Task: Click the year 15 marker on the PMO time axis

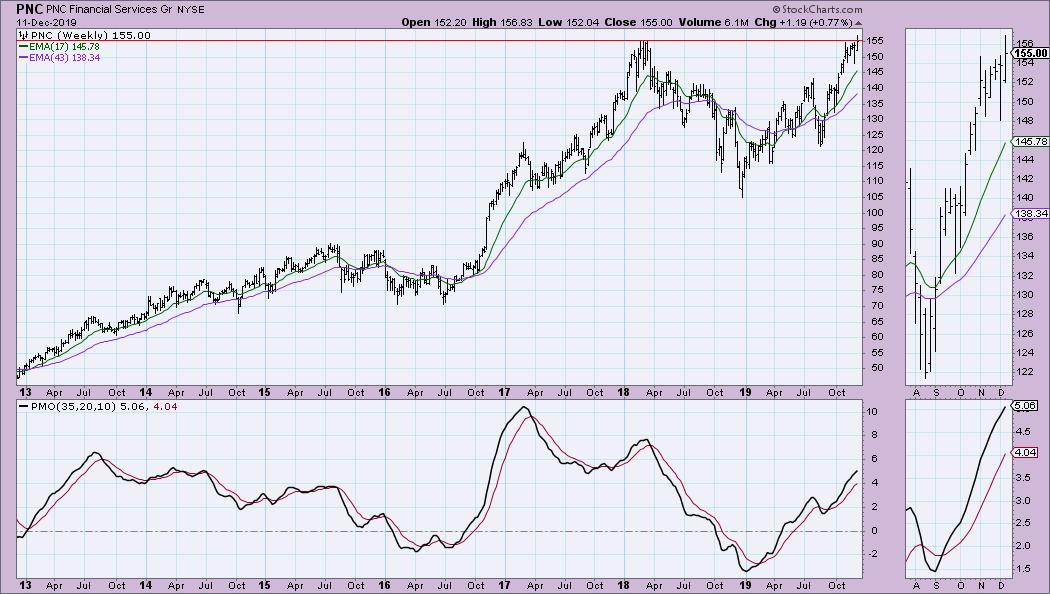Action: 265,585
